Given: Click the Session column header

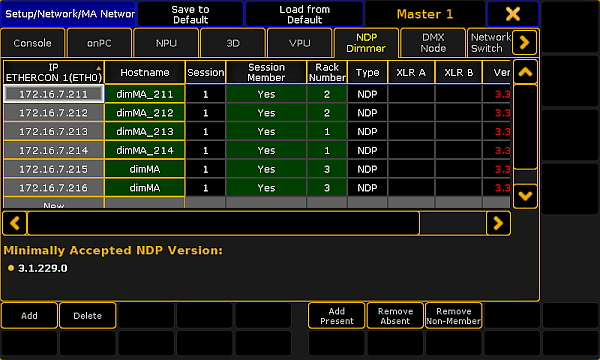Looking at the screenshot, I should pyautogui.click(x=205, y=72).
